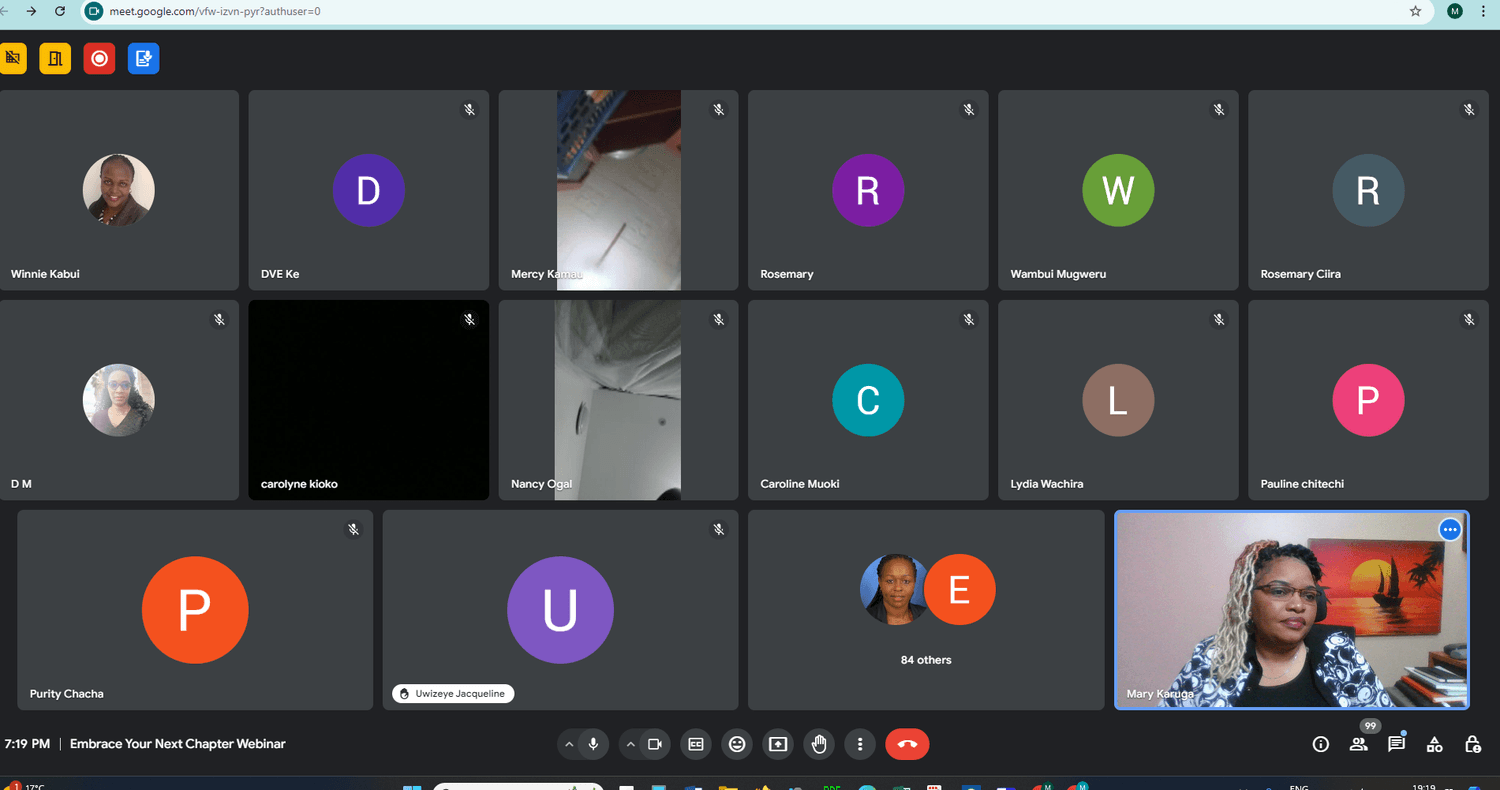Viewport: 1500px width, 790px height.
Task: Open the Chrome three-dot menu
Action: (x=1483, y=11)
